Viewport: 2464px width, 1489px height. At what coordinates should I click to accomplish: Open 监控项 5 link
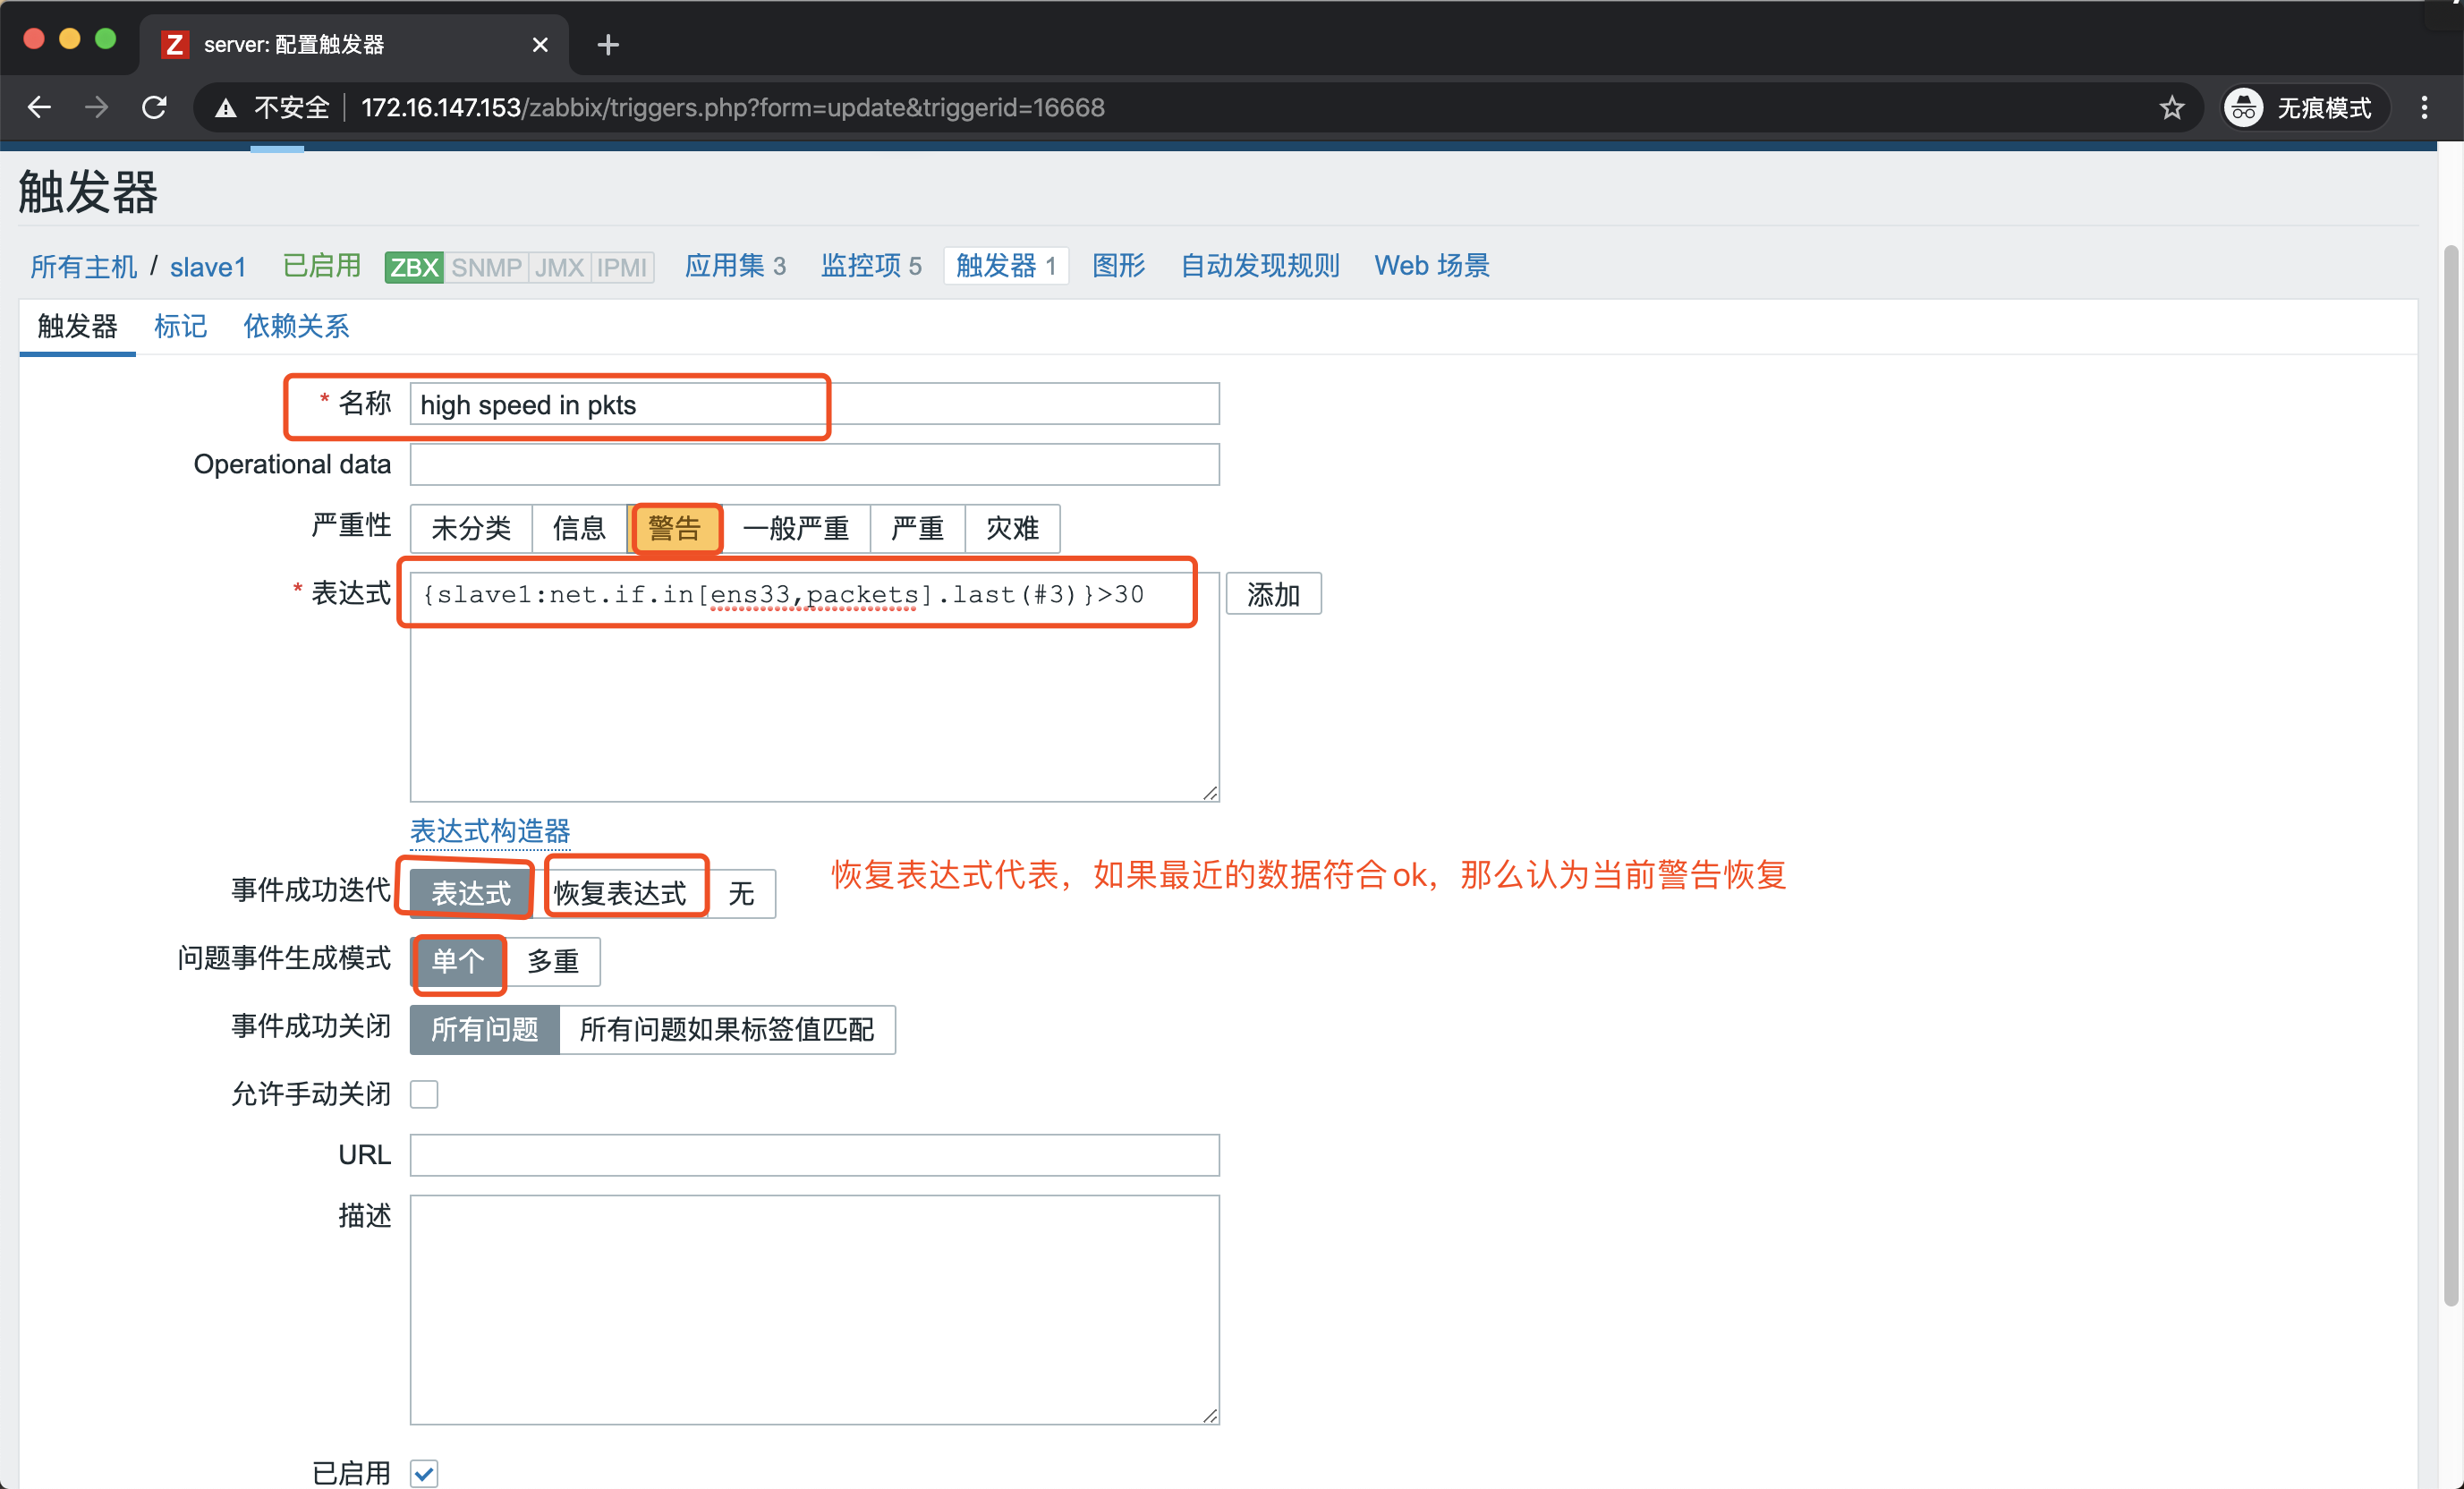click(871, 266)
